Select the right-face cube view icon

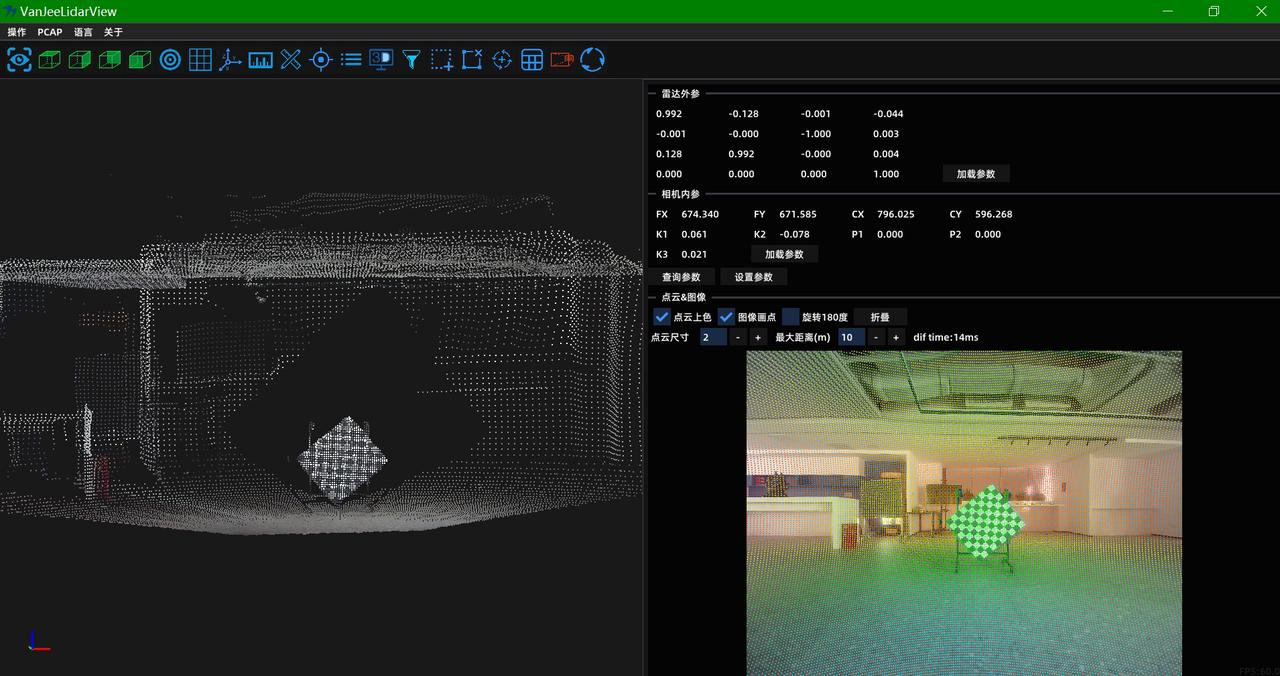point(79,60)
